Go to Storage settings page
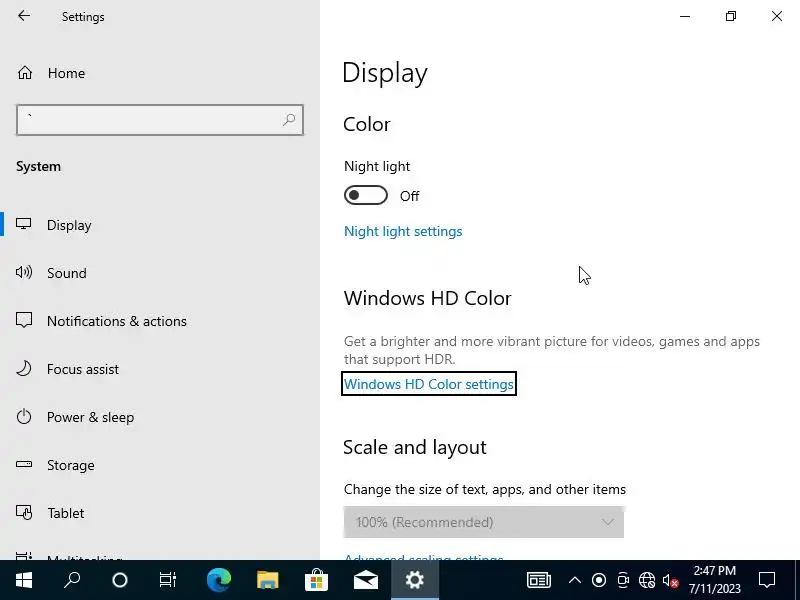The image size is (800, 600). 70,465
